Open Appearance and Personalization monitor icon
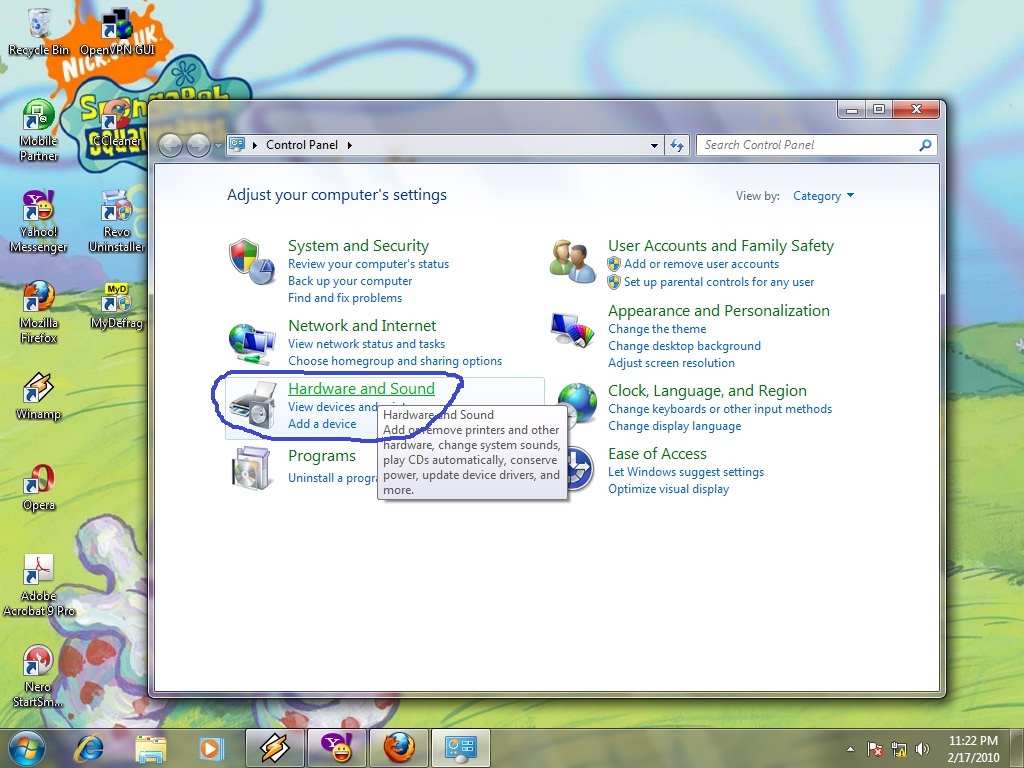Screen dimensions: 1024x768 tap(572, 329)
